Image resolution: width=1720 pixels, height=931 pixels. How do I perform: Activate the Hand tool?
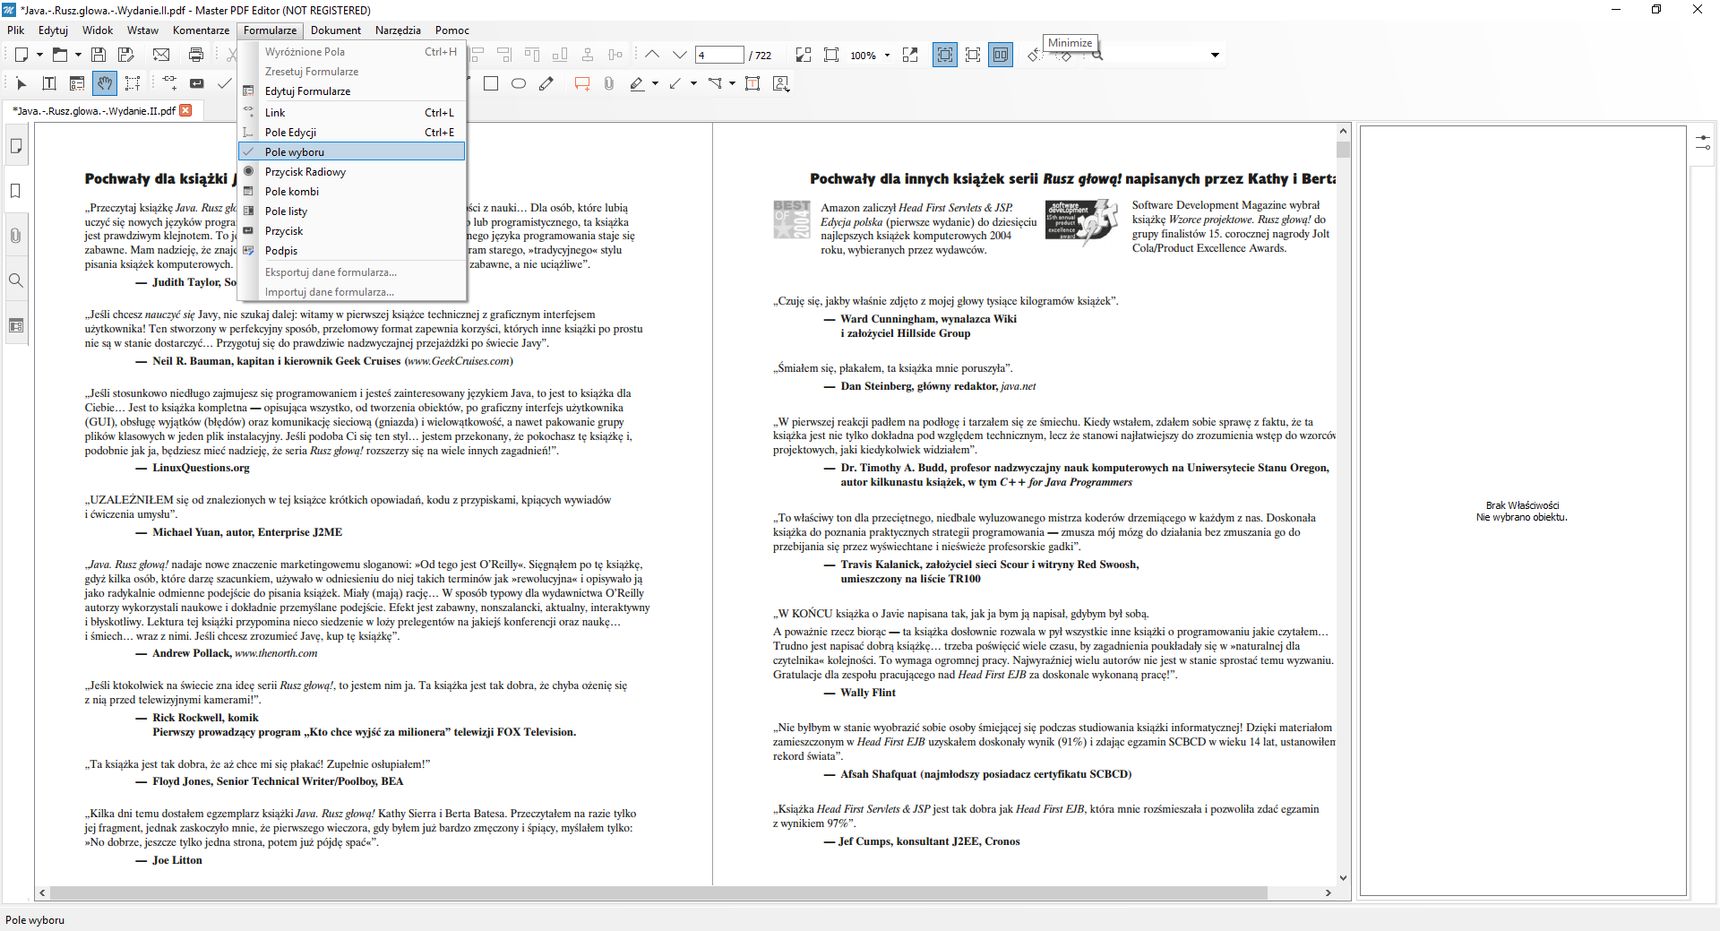[x=104, y=84]
